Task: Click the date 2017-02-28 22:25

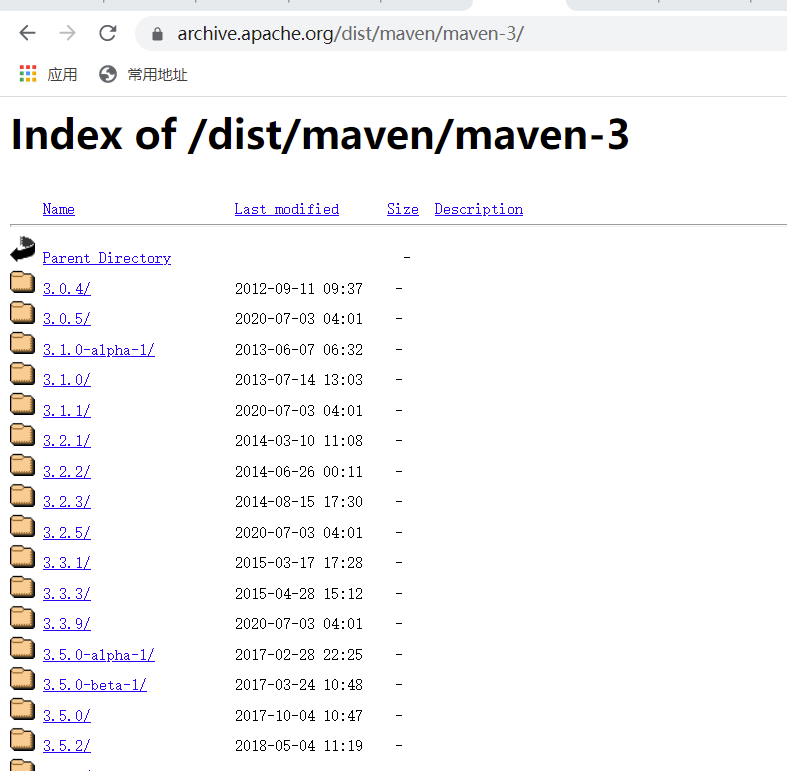Action: coord(299,655)
